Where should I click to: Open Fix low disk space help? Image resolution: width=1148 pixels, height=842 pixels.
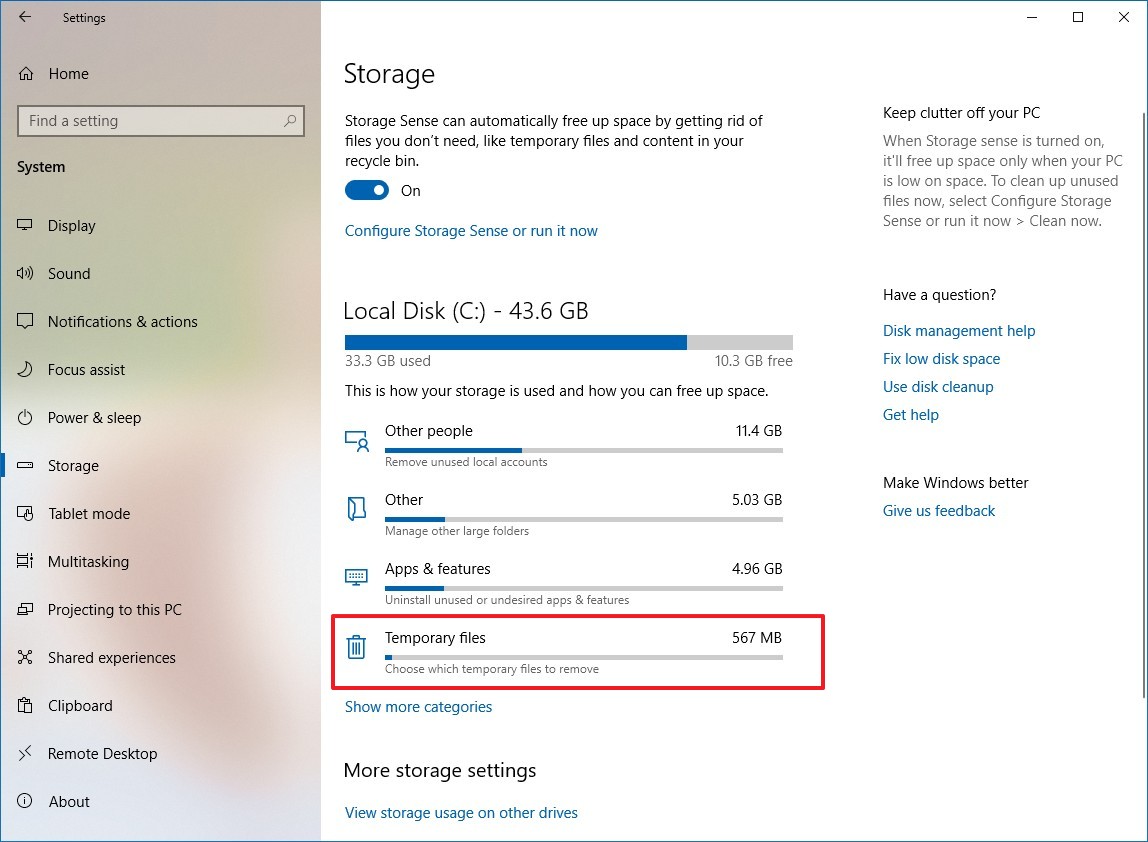click(x=941, y=359)
